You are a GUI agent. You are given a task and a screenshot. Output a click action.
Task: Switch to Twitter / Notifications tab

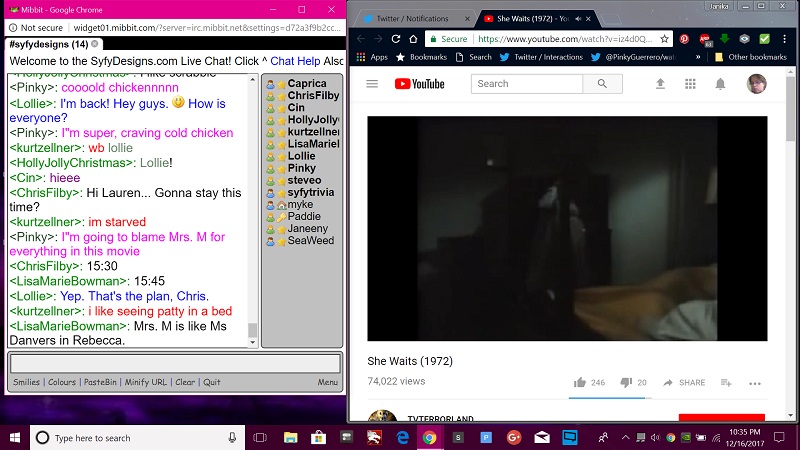(x=412, y=18)
